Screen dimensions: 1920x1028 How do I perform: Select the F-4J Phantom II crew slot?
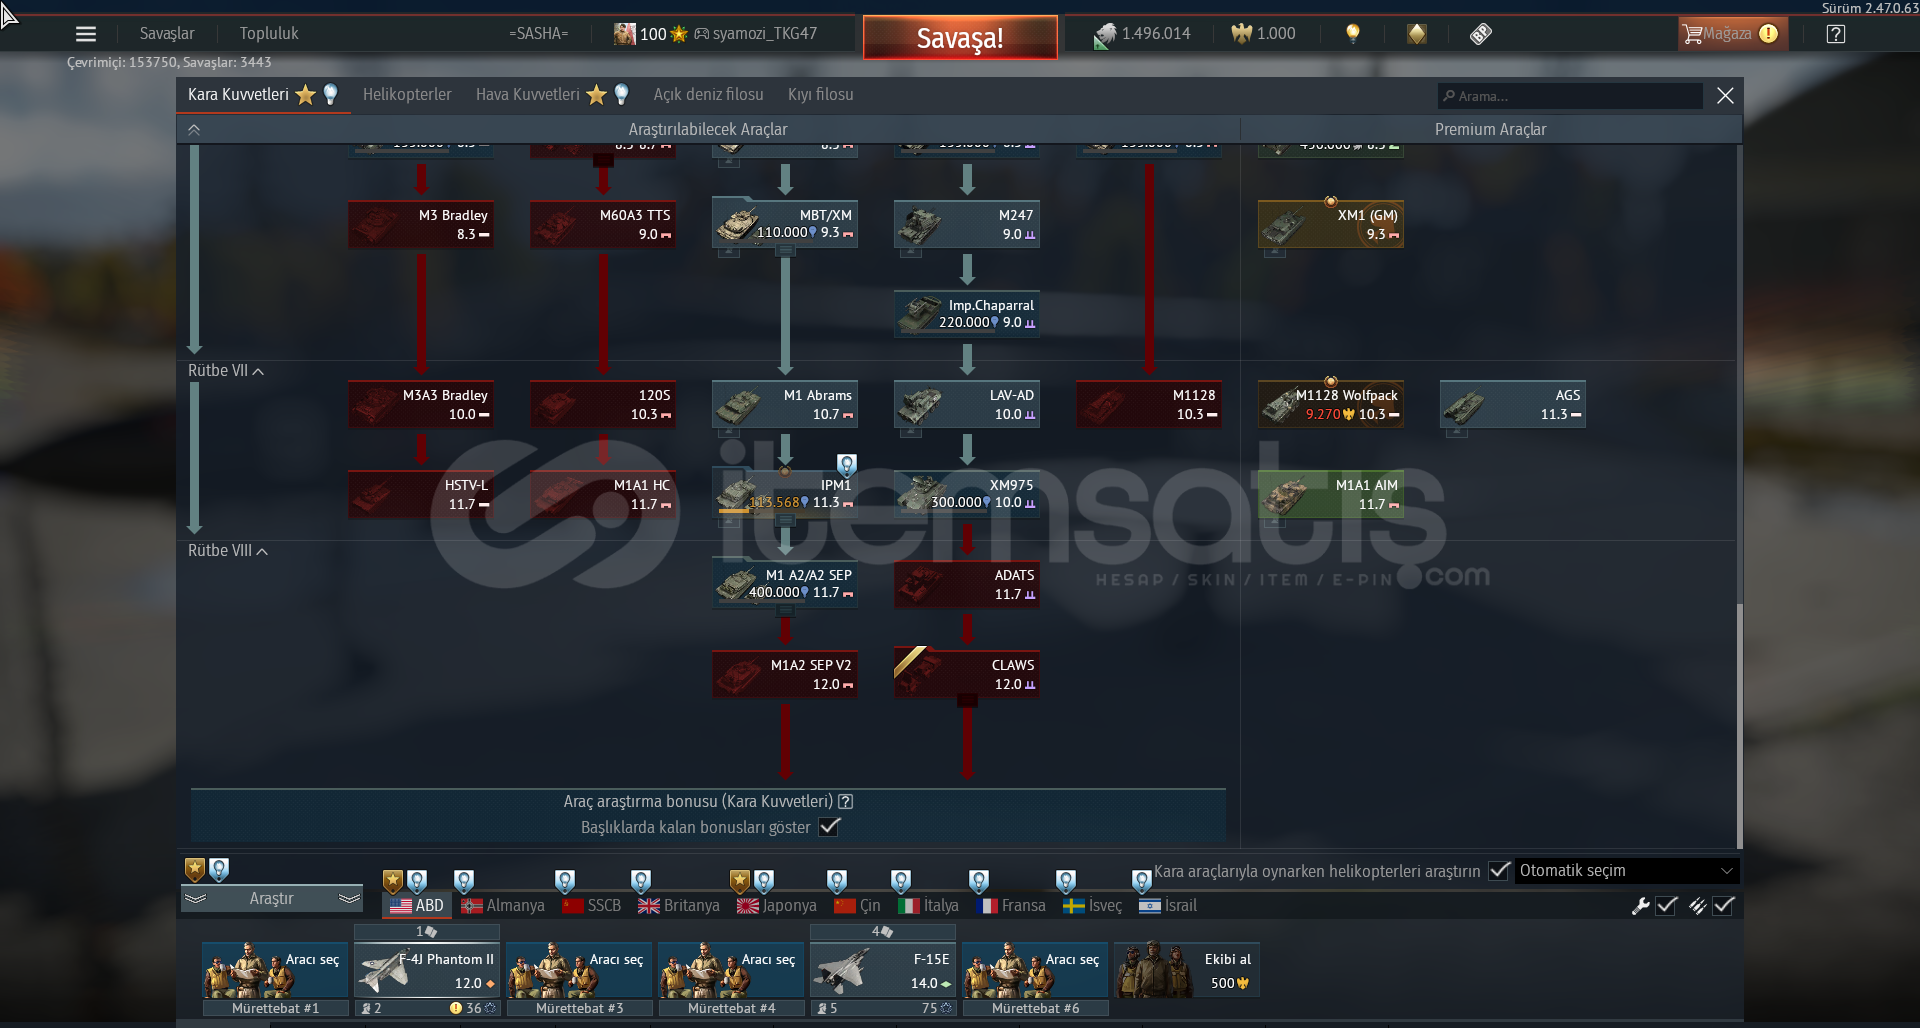click(x=427, y=971)
